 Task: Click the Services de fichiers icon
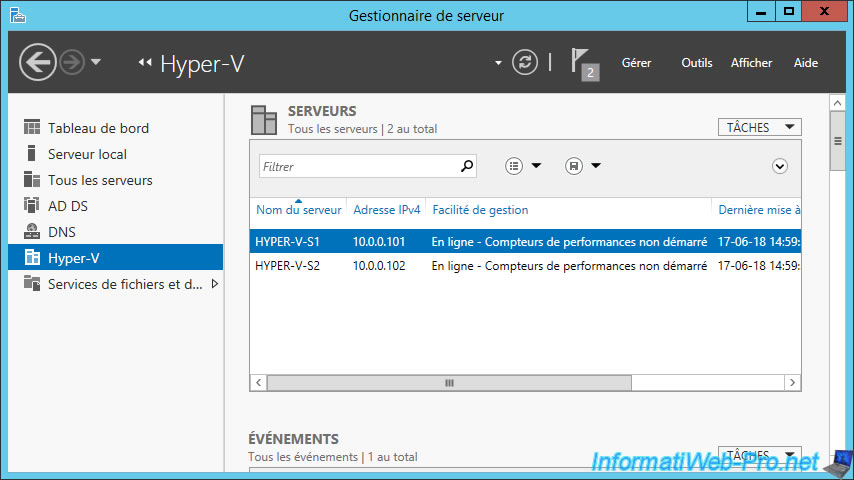tap(32, 283)
